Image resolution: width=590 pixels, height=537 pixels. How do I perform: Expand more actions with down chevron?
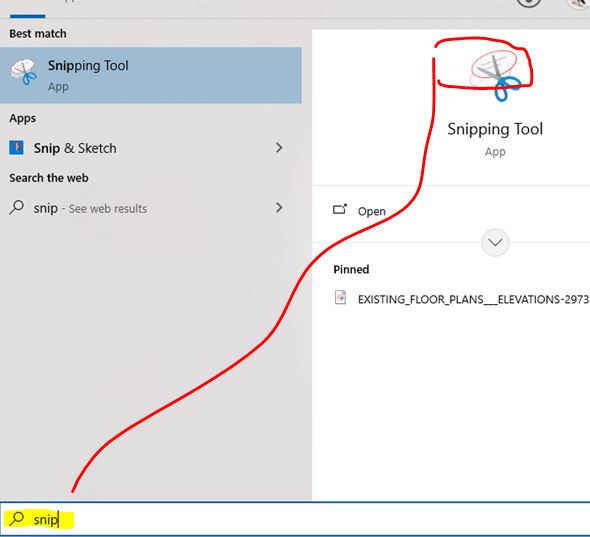pos(495,242)
